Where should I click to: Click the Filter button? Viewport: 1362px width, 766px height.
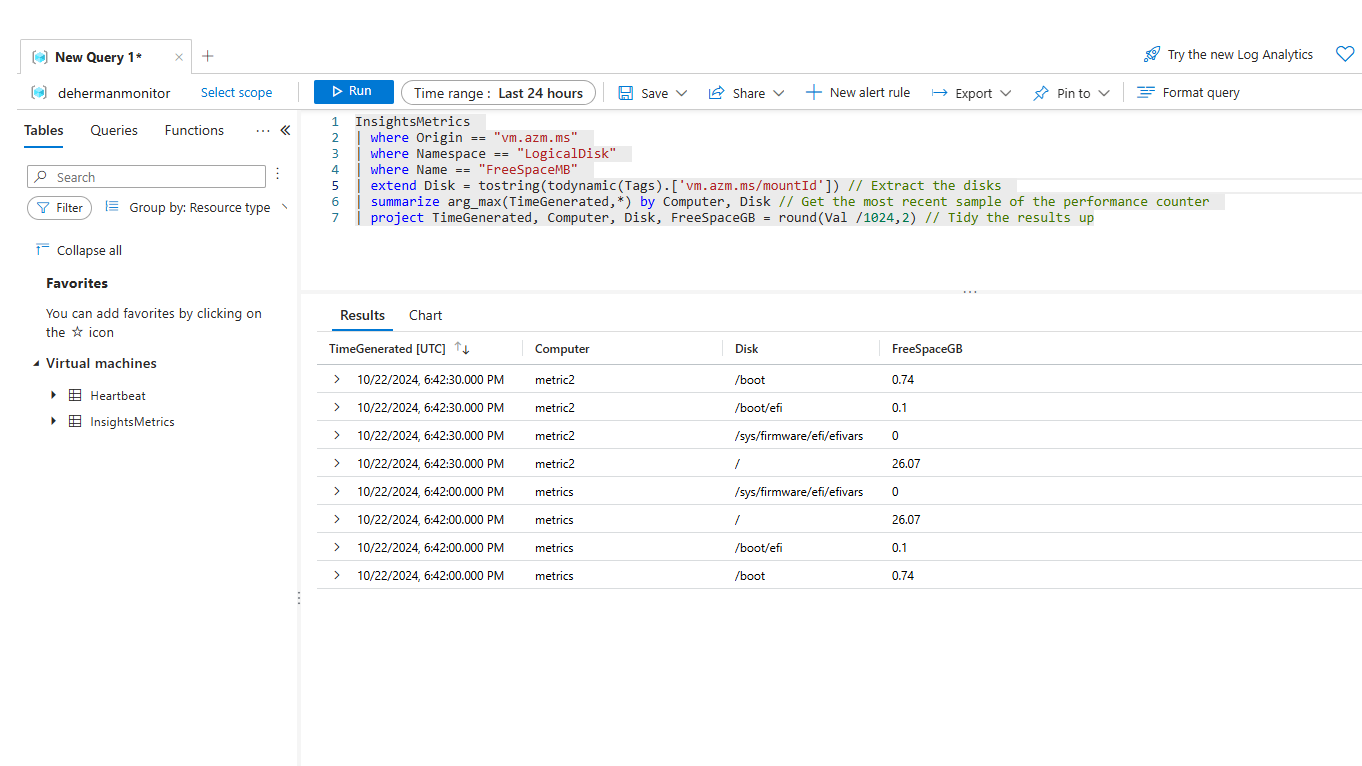60,208
